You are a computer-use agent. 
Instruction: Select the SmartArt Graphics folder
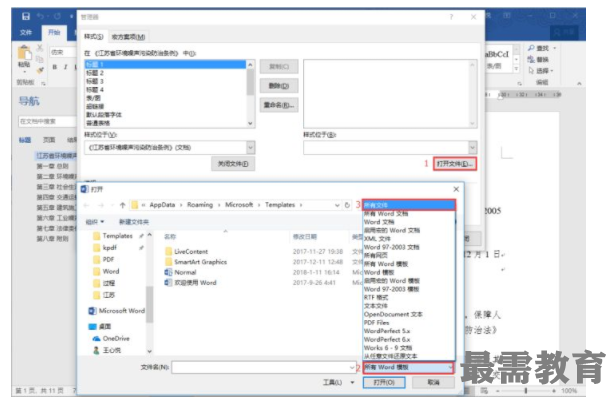[196, 262]
